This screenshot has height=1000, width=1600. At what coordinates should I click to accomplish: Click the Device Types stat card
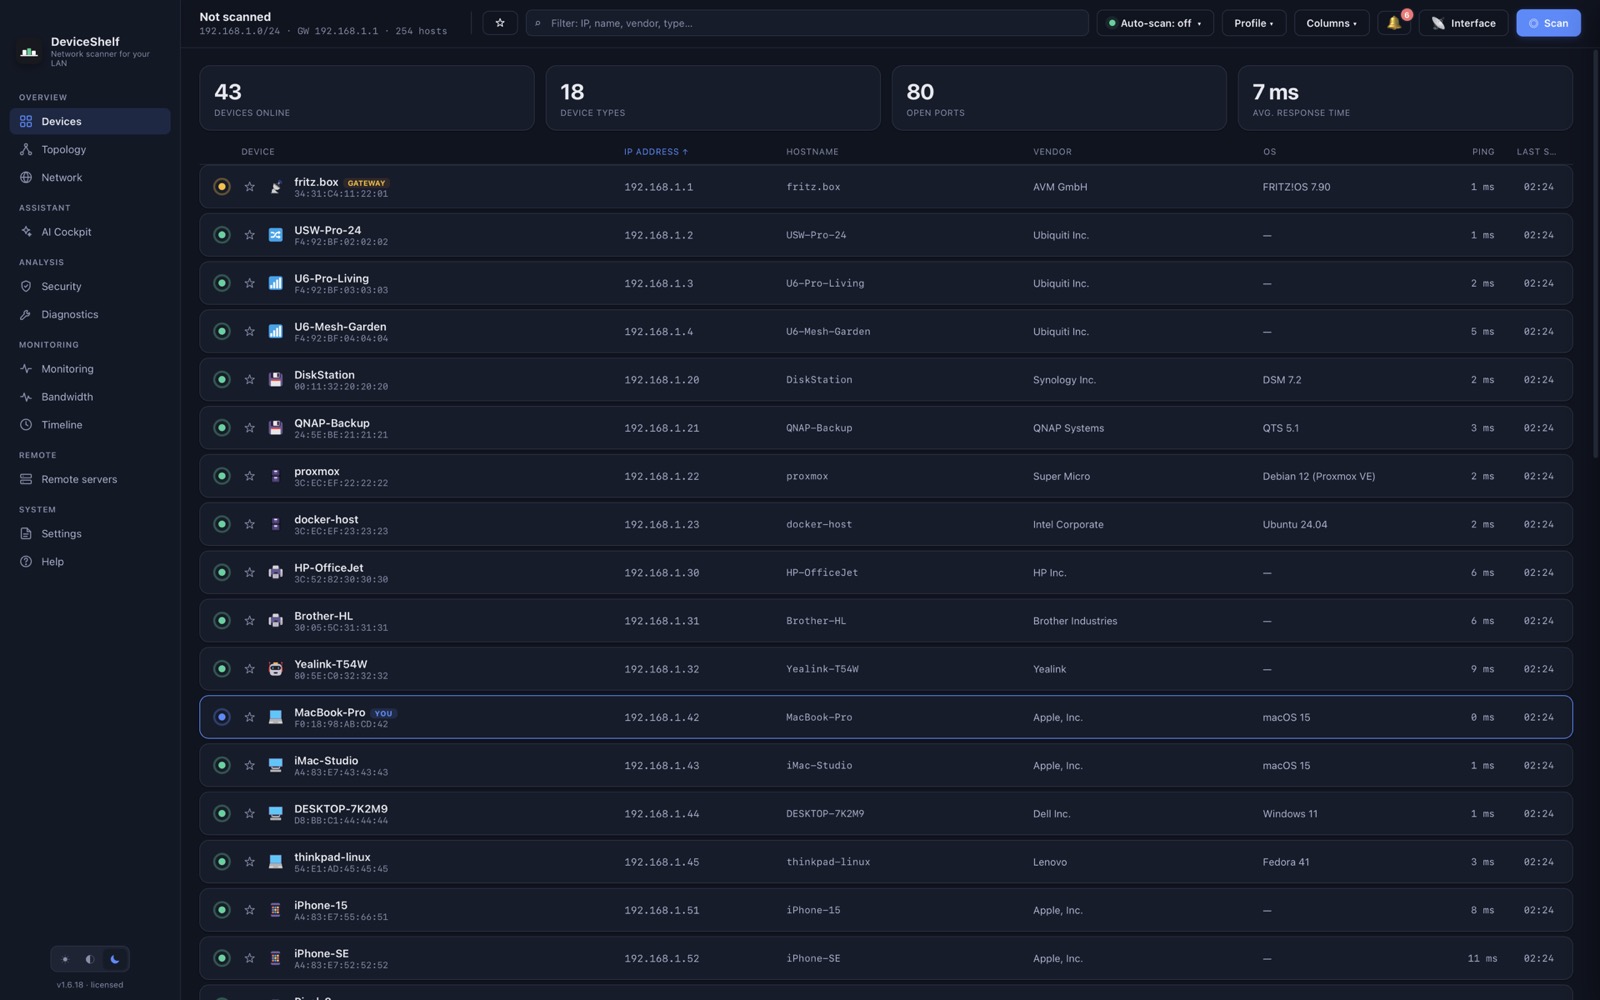713,98
